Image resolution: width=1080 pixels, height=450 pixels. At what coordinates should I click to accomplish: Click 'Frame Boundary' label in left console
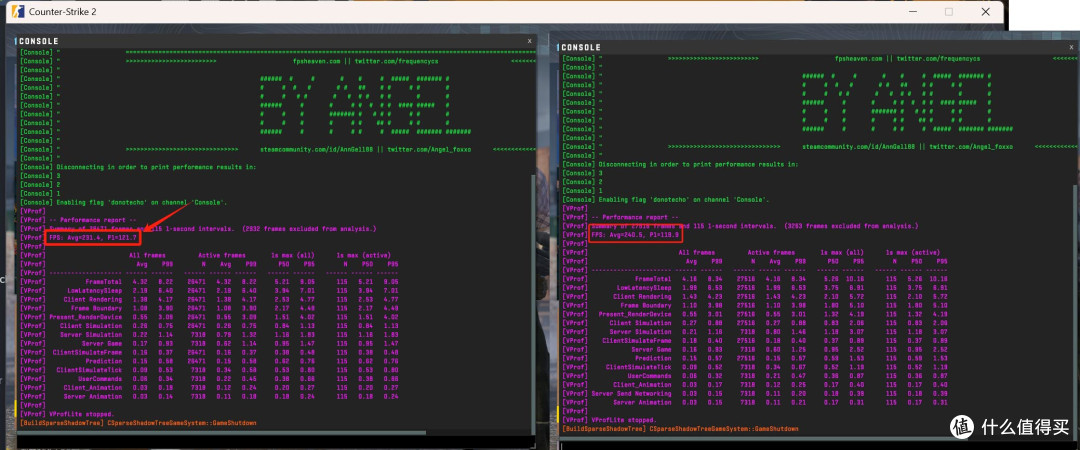(x=98, y=307)
